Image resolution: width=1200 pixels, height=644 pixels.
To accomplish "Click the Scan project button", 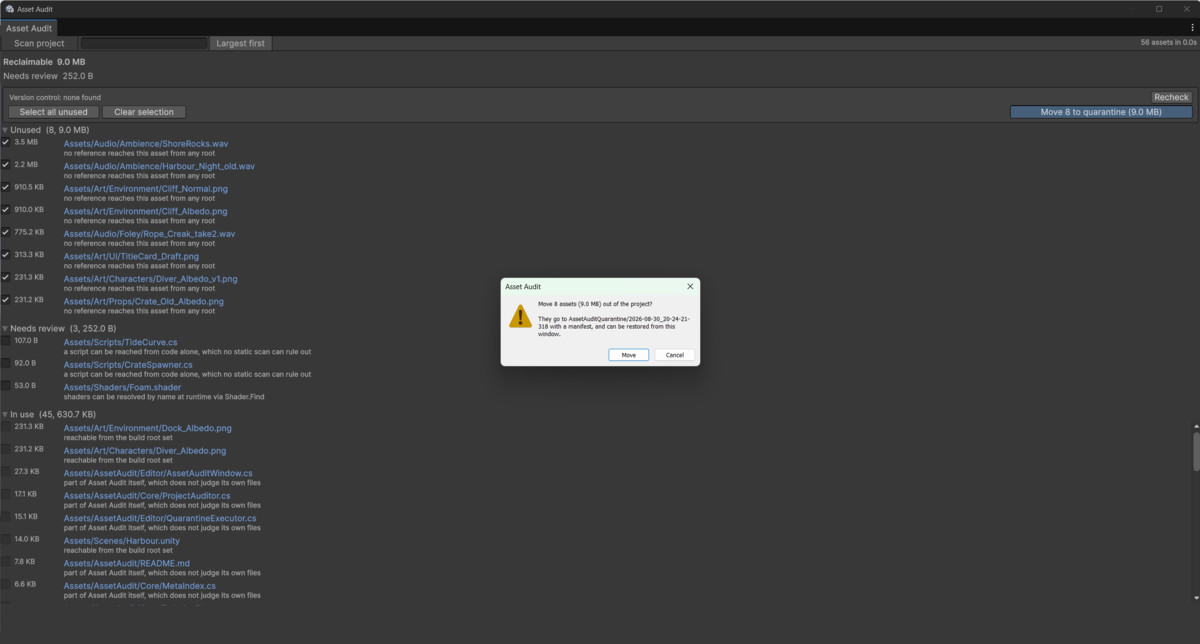I will click(39, 43).
